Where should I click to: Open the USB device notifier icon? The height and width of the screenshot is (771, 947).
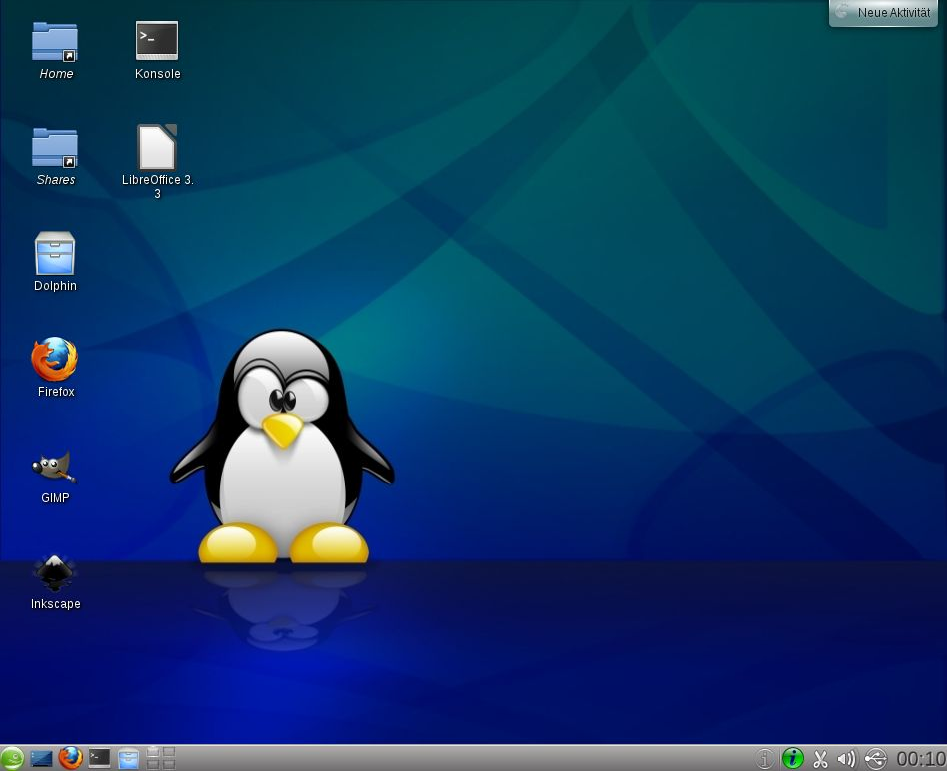[x=876, y=759]
